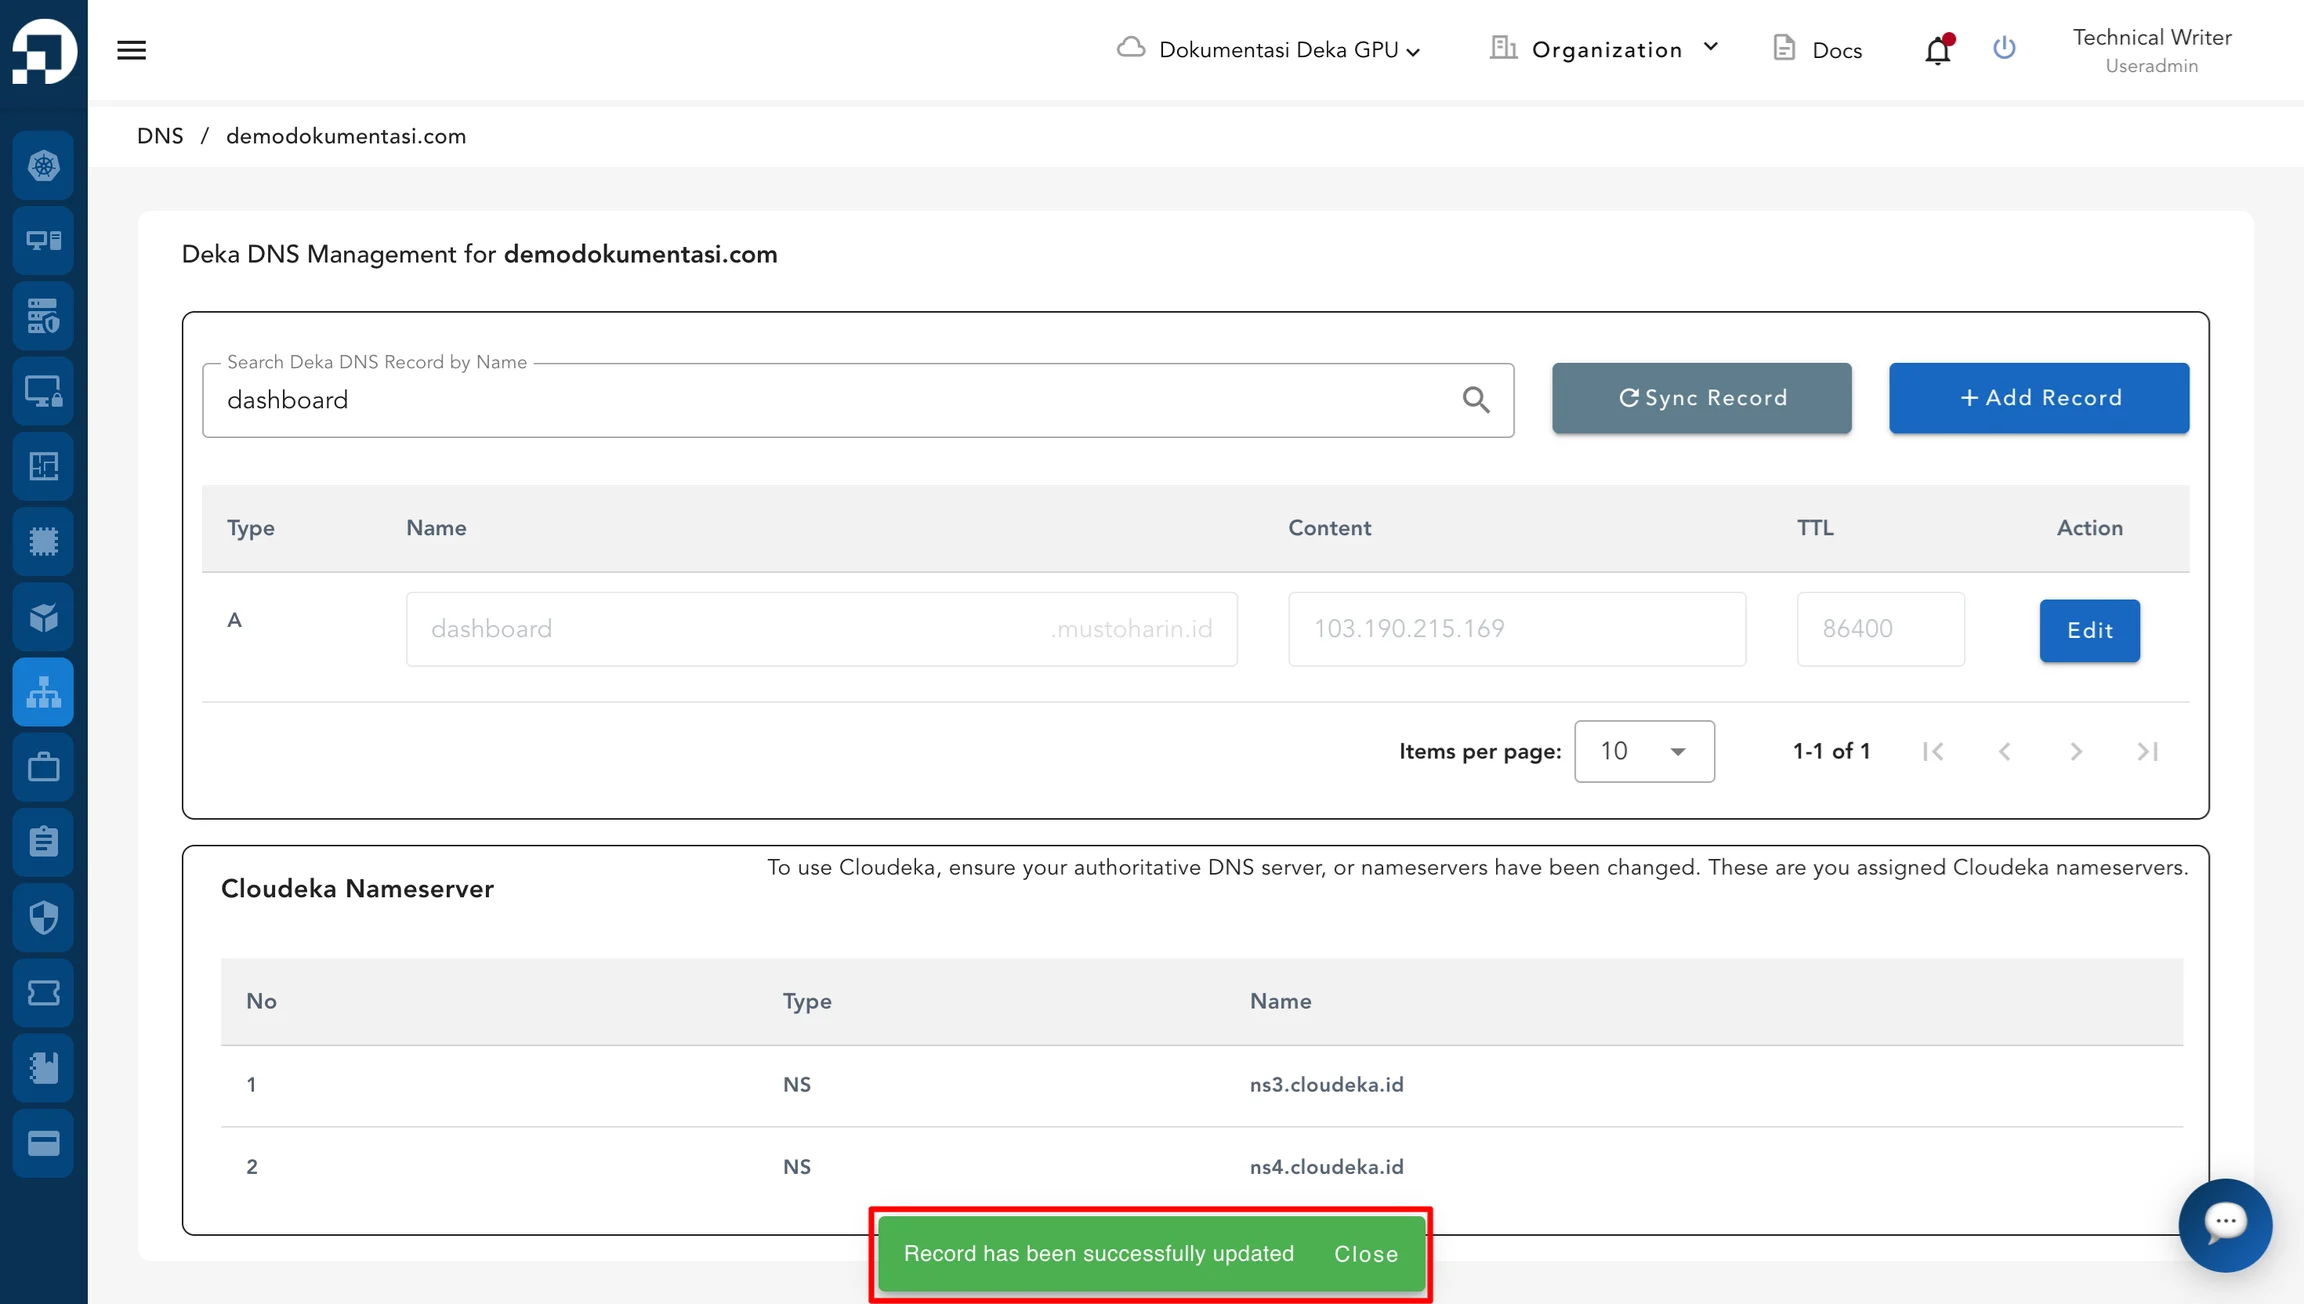Click the notification bell icon
This screenshot has width=2308, height=1306.
tap(1939, 49)
